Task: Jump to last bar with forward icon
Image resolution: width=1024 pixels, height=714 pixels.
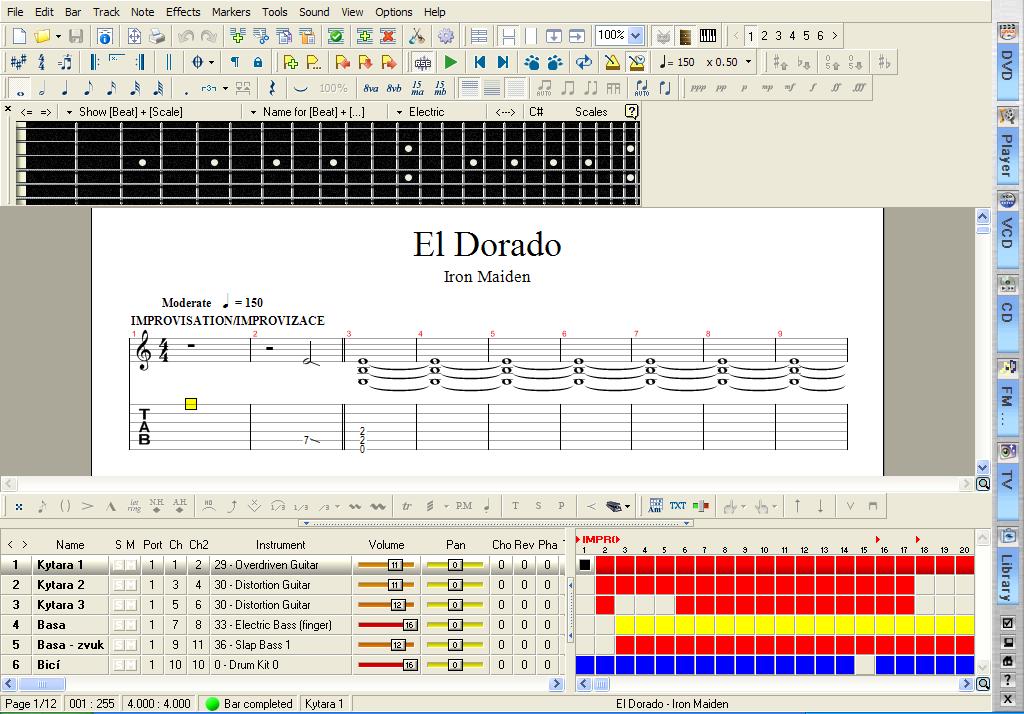Action: pyautogui.click(x=503, y=62)
